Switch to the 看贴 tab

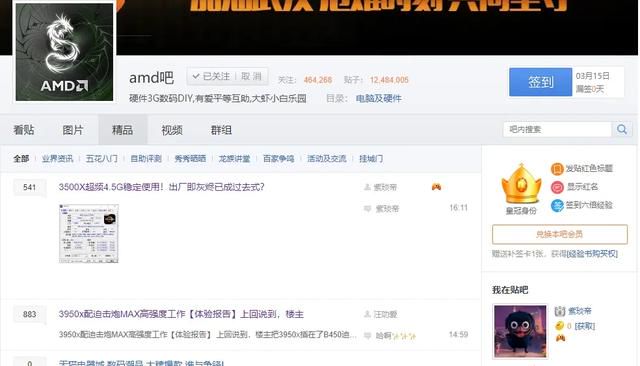(x=24, y=130)
